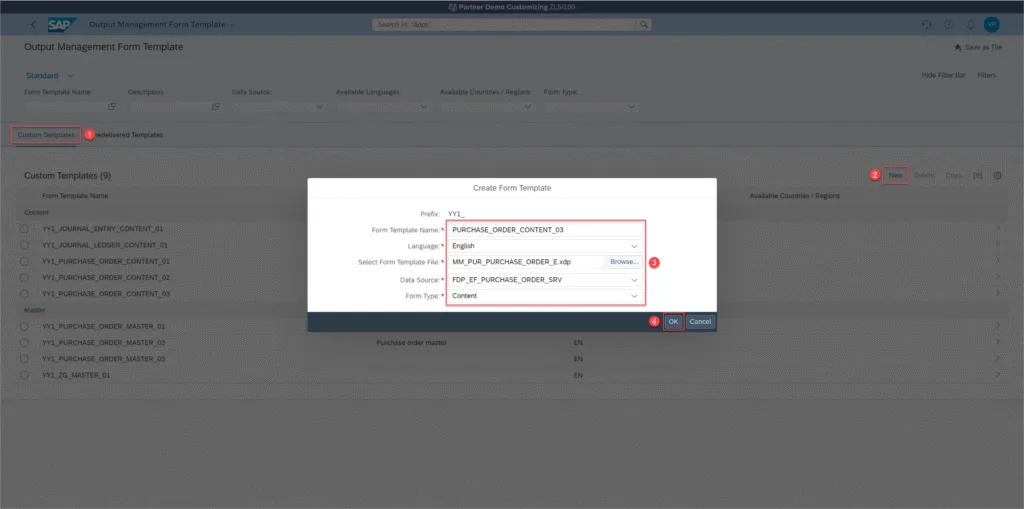Click the Save as Tile star
The height and width of the screenshot is (509, 1024).
point(957,48)
